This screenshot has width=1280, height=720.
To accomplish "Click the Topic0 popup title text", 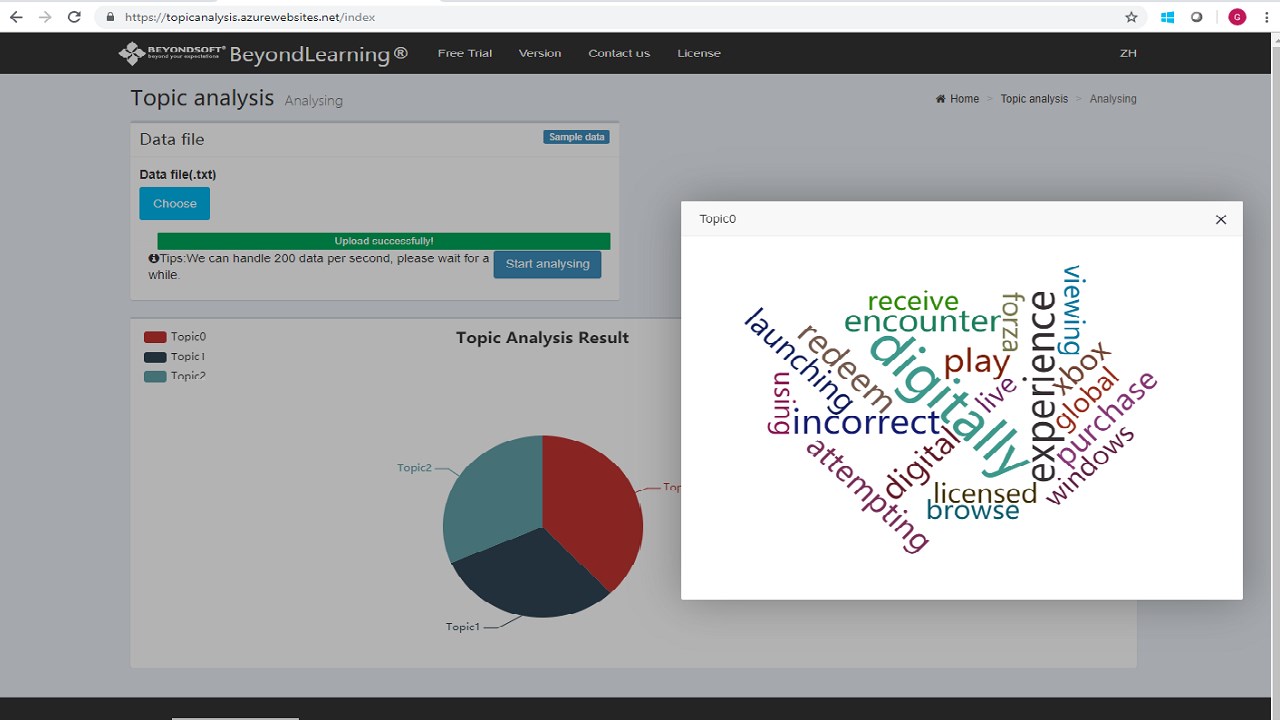I will [x=717, y=219].
